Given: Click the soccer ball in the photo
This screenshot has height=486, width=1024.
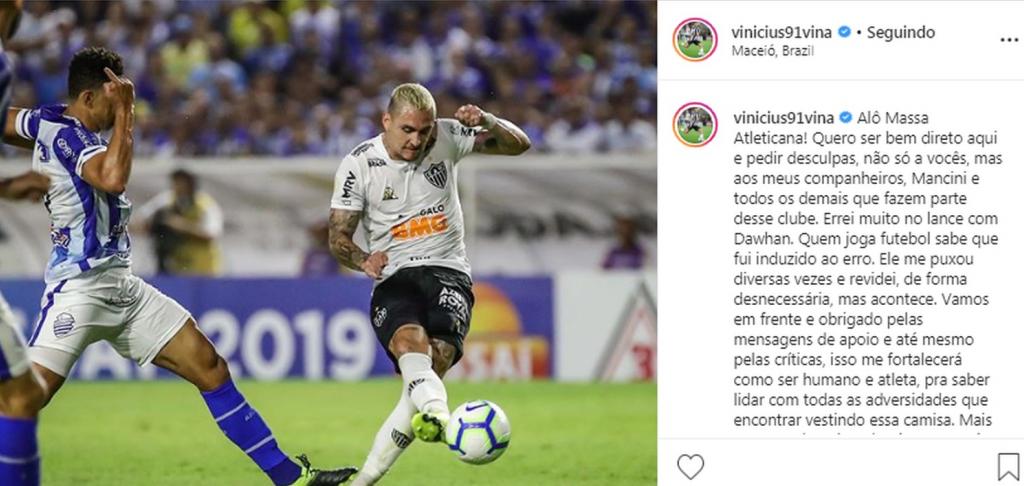Looking at the screenshot, I should pyautogui.click(x=477, y=432).
